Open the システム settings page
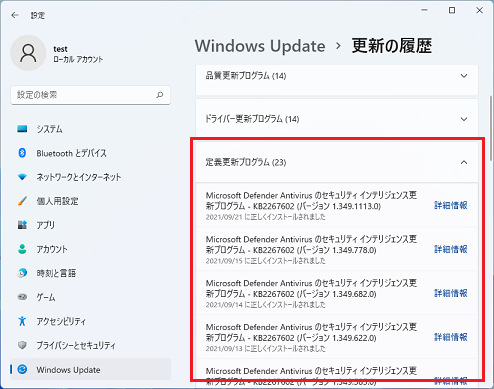 90,129
